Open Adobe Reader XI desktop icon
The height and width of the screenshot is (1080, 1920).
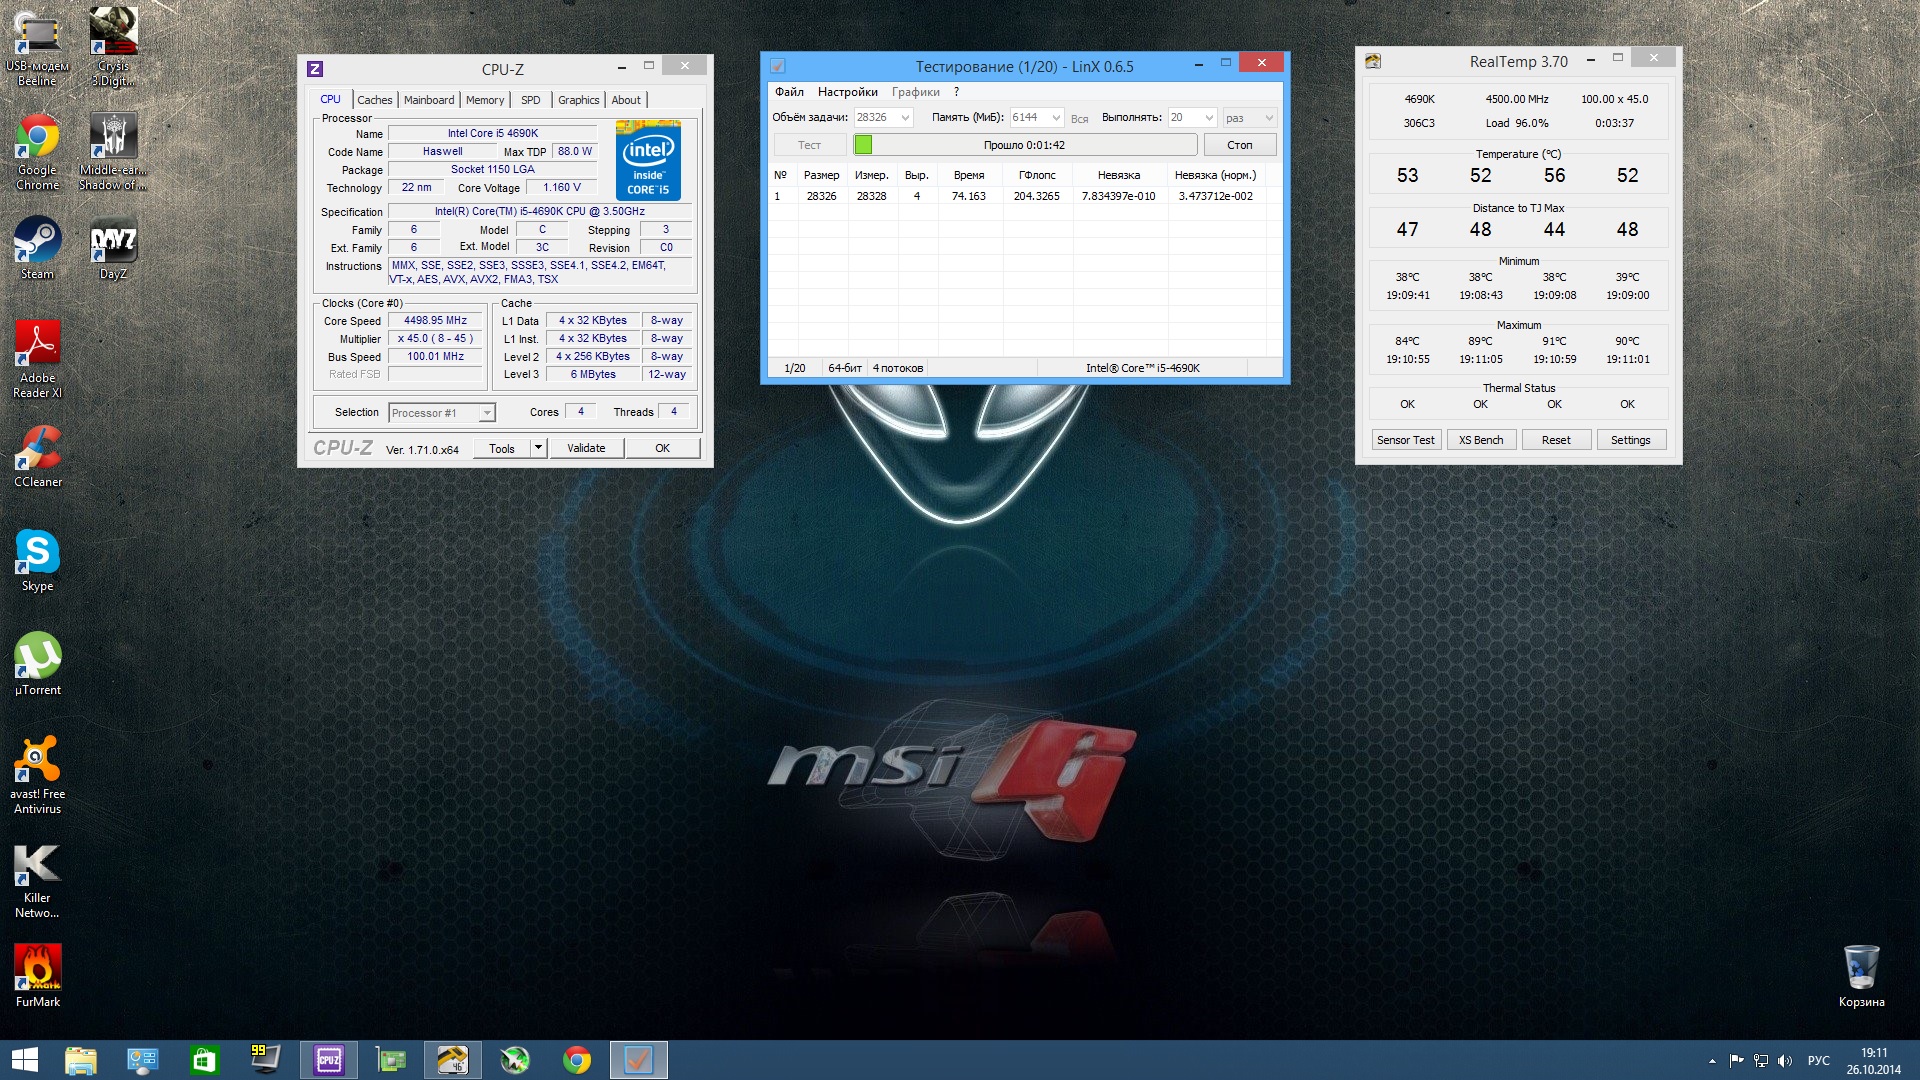coord(38,360)
